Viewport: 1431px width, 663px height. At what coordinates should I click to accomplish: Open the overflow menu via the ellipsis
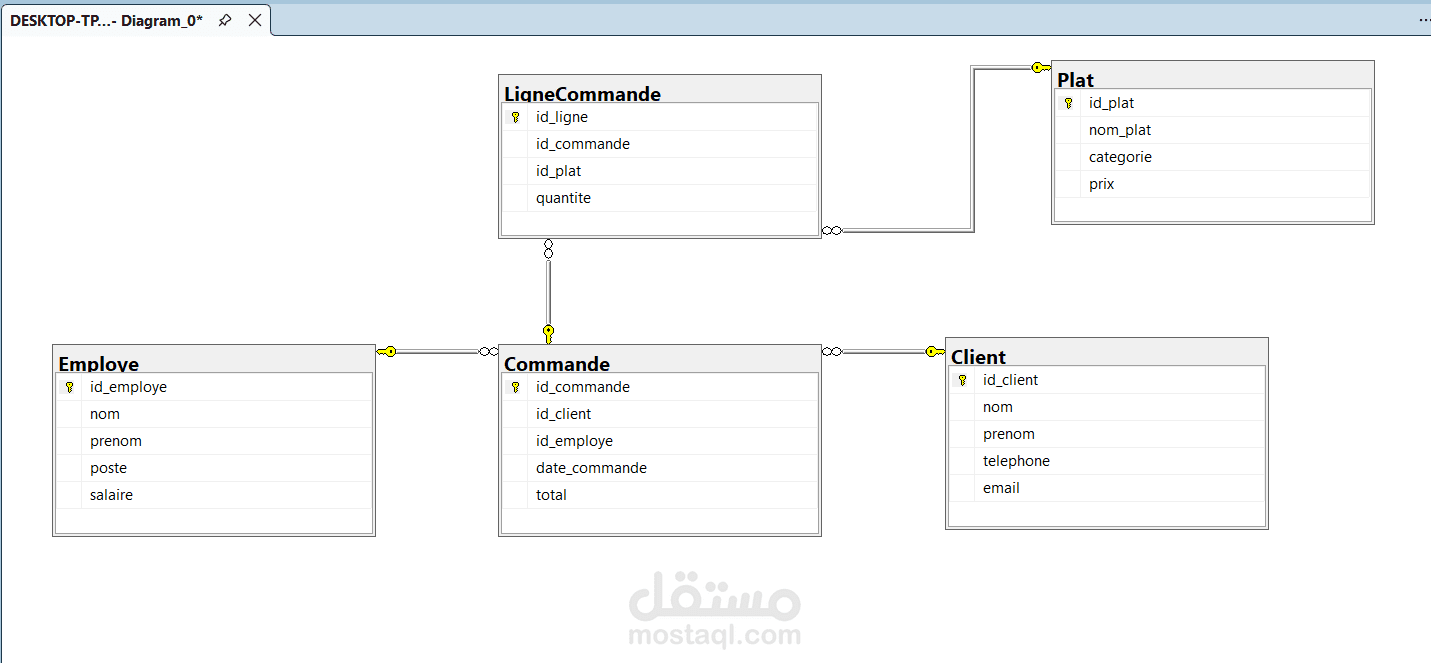point(1423,19)
